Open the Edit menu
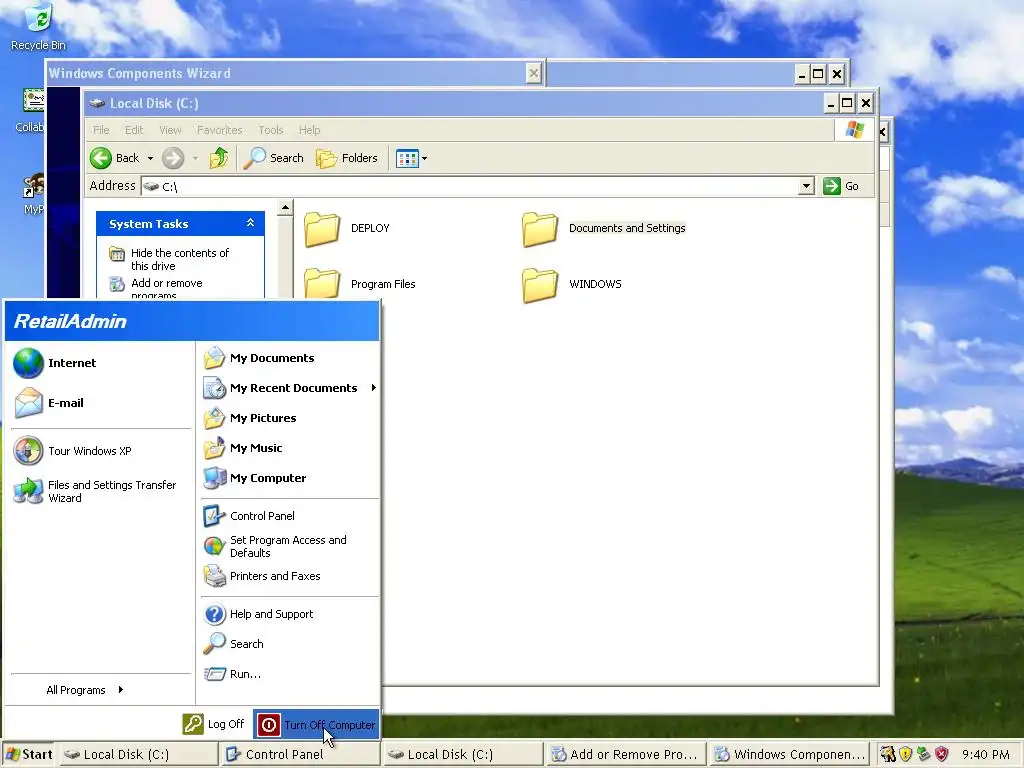 pos(134,130)
